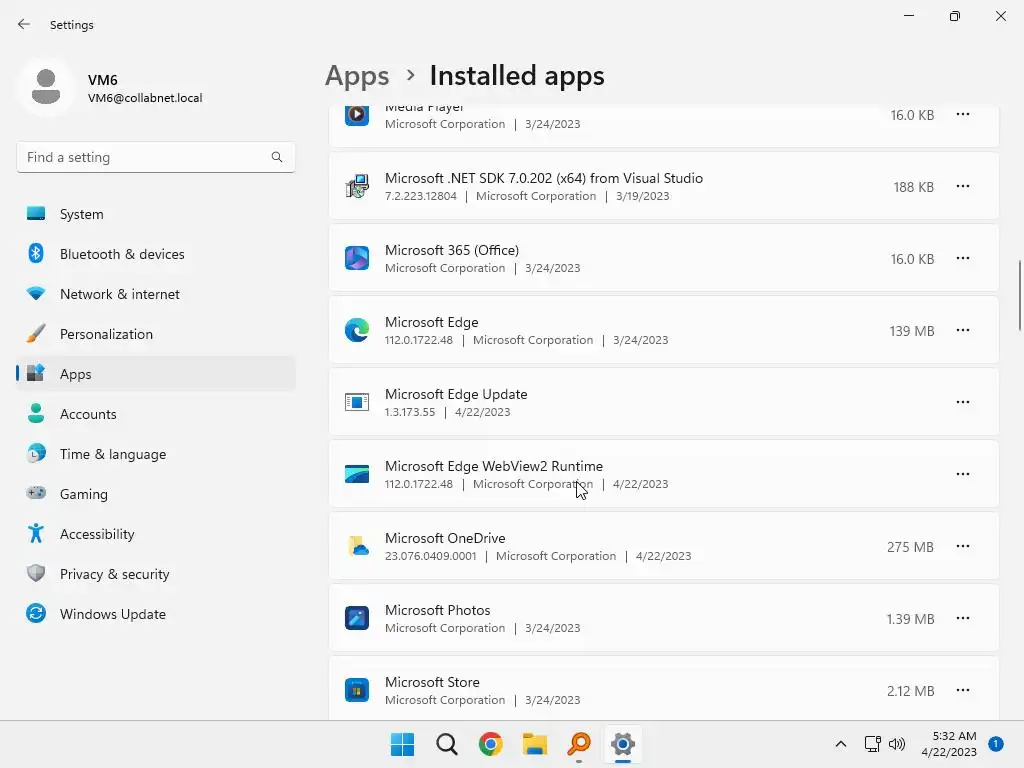The width and height of the screenshot is (1024, 768).
Task: Click the Apps breadcrumb link
Action: pos(357,76)
